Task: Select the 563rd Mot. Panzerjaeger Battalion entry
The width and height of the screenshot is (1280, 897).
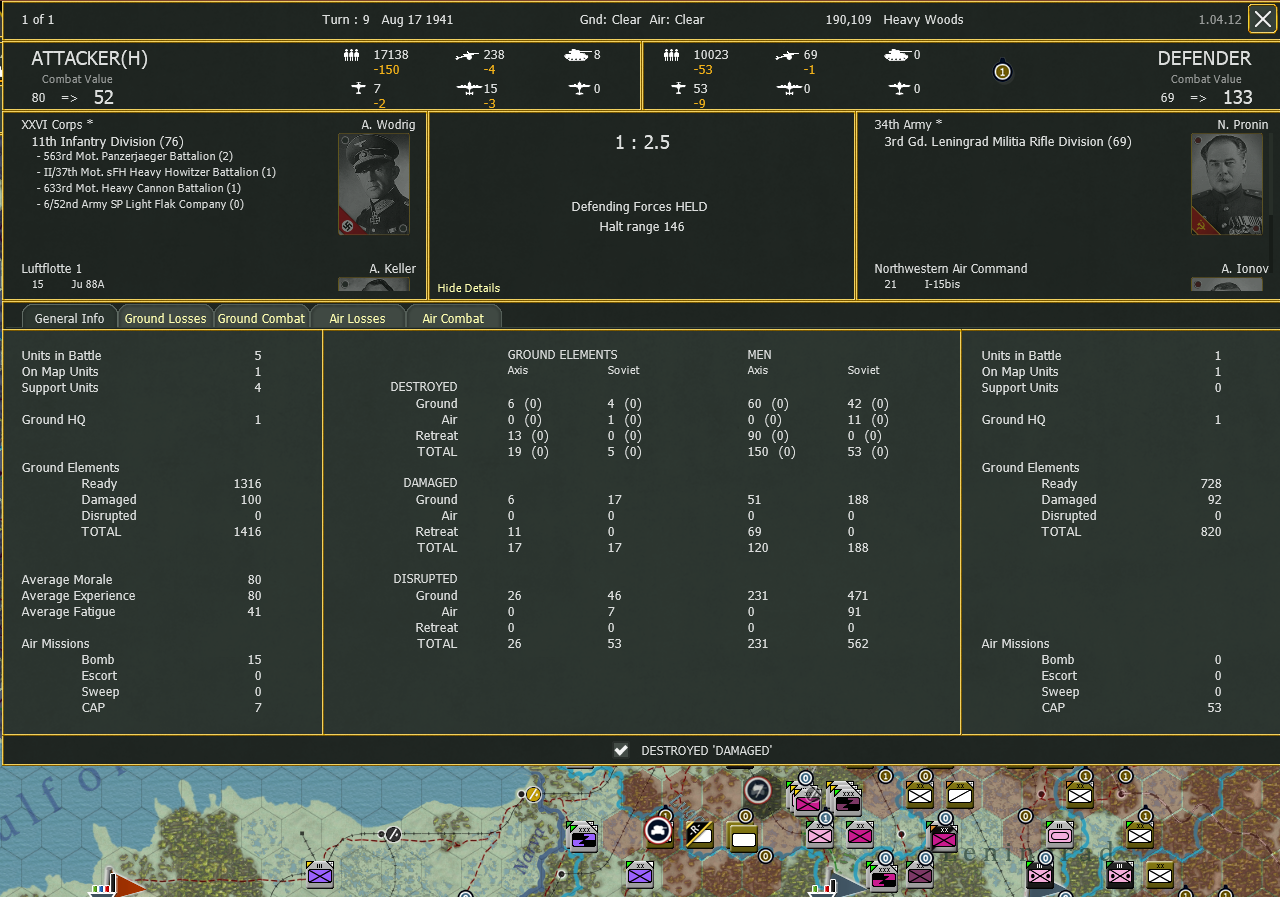Action: (x=134, y=156)
